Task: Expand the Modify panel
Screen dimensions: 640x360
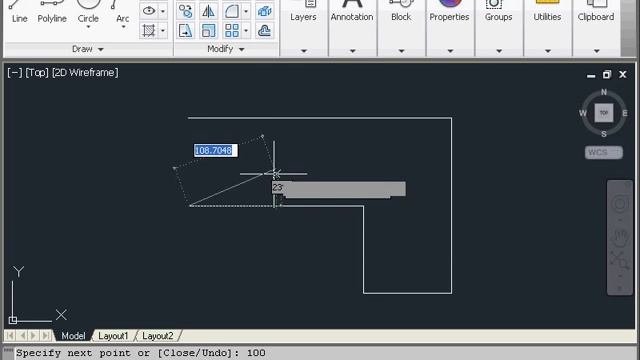Action: click(x=226, y=49)
